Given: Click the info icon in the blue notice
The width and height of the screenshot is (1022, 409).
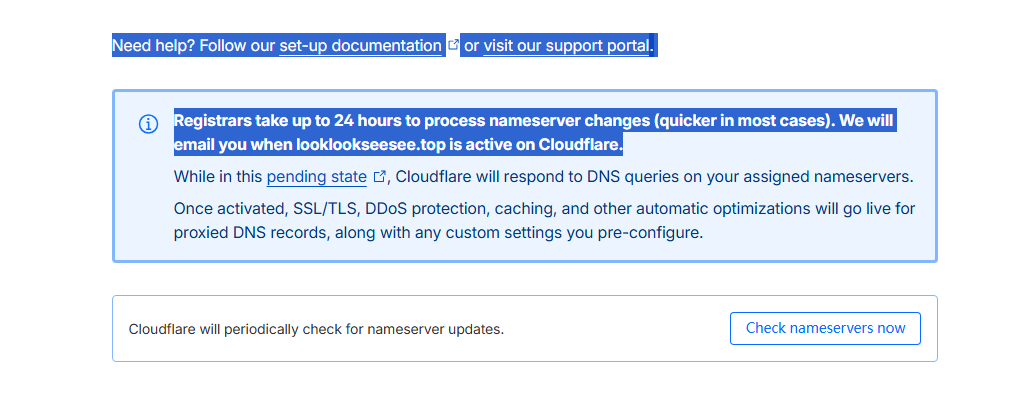Looking at the screenshot, I should tap(148, 124).
